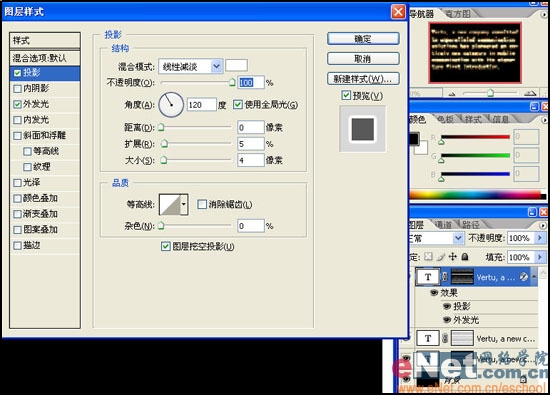Click the angle dial for light direction
This screenshot has height=395, width=550.
pos(171,105)
